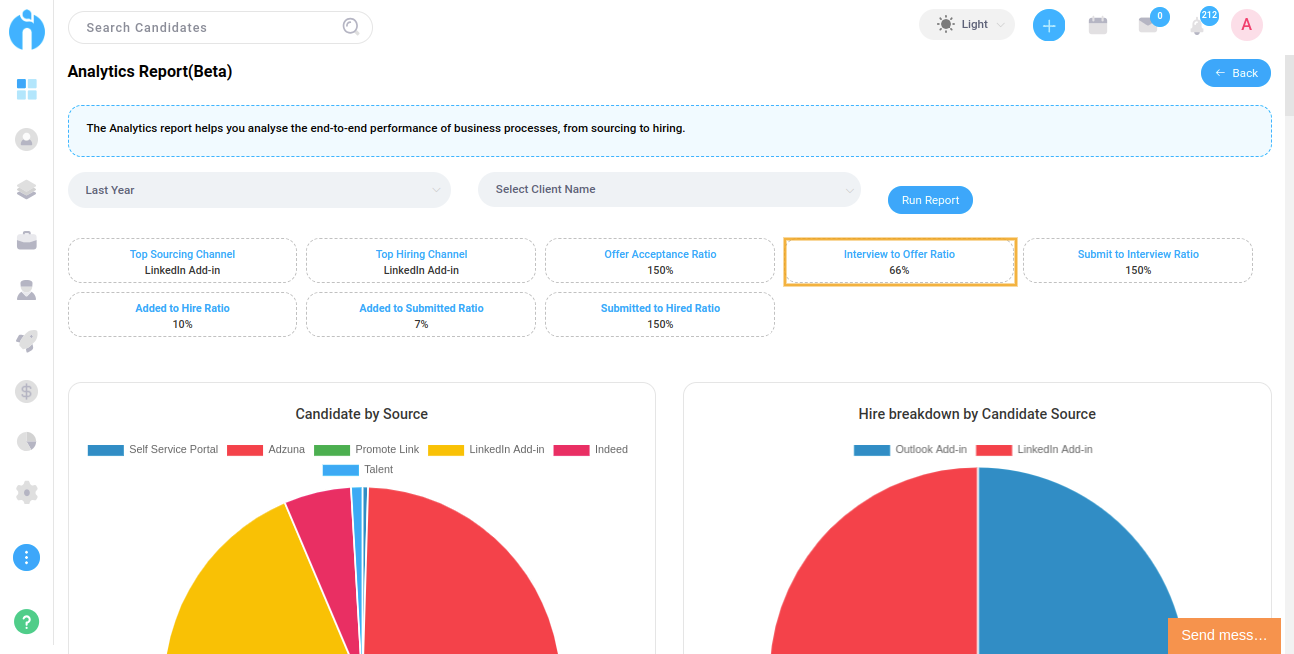This screenshot has height=654, width=1294.
Task: Open the Last Year date range dropdown
Action: [x=258, y=189]
